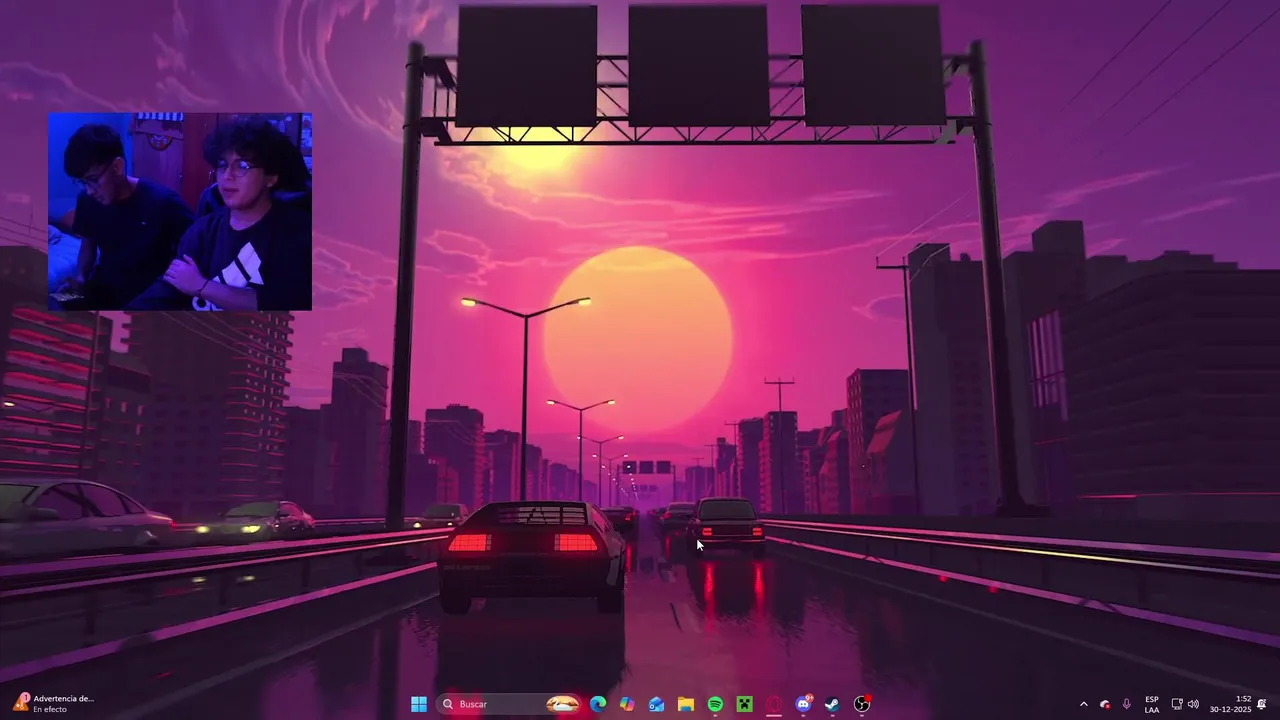Click the Buscar taskbar search box

511,704
